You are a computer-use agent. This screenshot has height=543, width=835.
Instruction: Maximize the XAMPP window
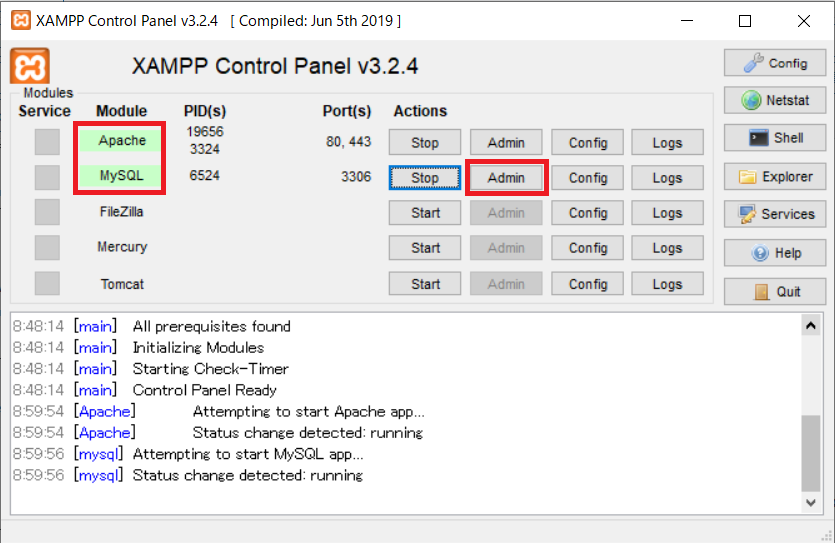(745, 21)
